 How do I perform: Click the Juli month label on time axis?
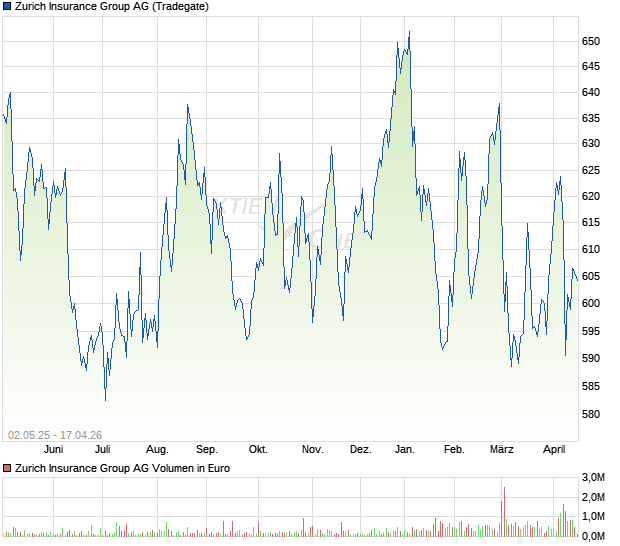[x=103, y=449]
